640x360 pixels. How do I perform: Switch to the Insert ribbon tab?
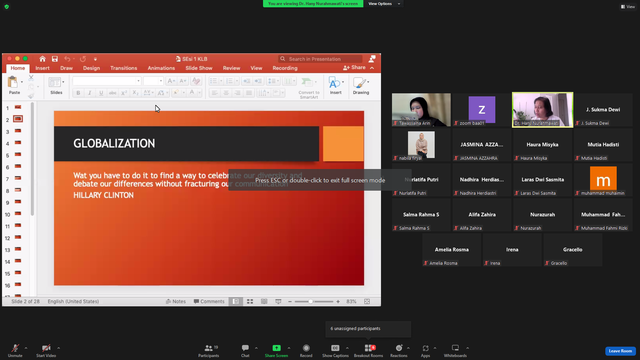(x=42, y=68)
